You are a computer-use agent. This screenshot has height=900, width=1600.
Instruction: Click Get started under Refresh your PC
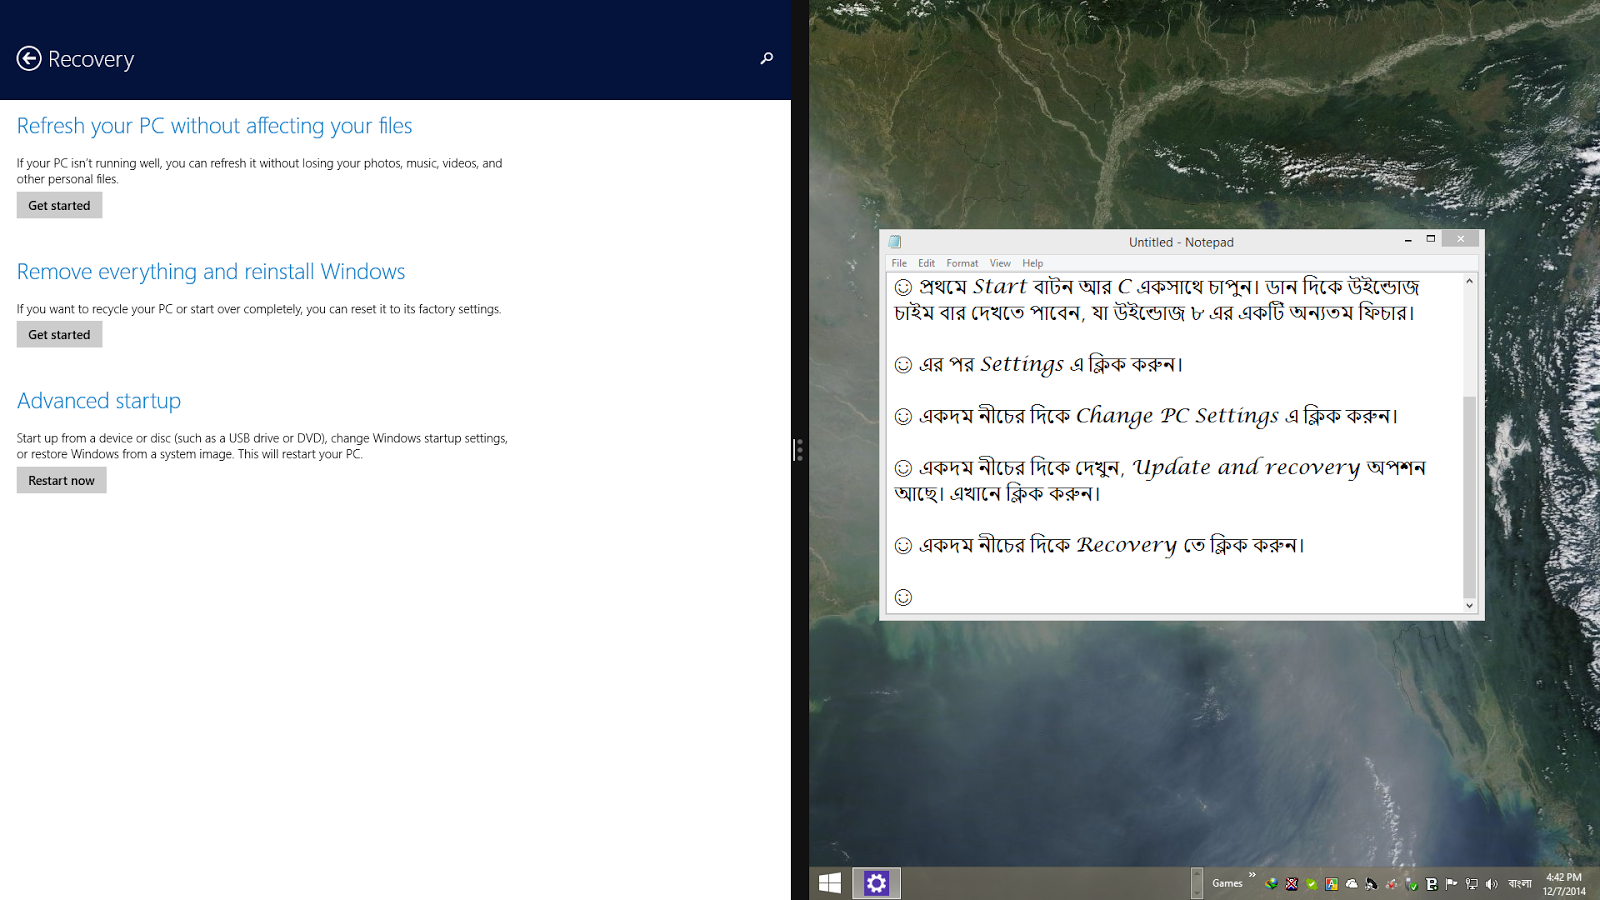pyautogui.click(x=59, y=205)
